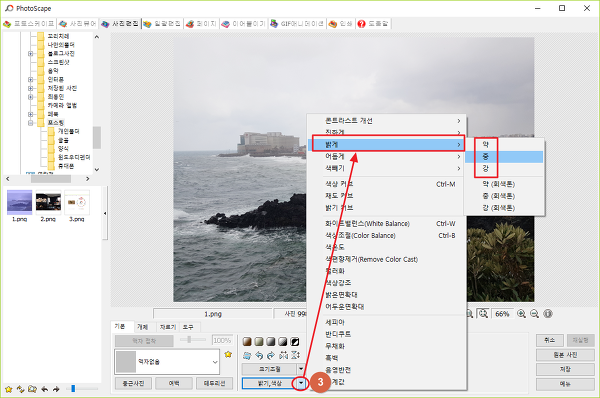Screen dimensions: 600x398
Task: Choose 콘트라스트 개선 in the menu
Action: click(387, 121)
